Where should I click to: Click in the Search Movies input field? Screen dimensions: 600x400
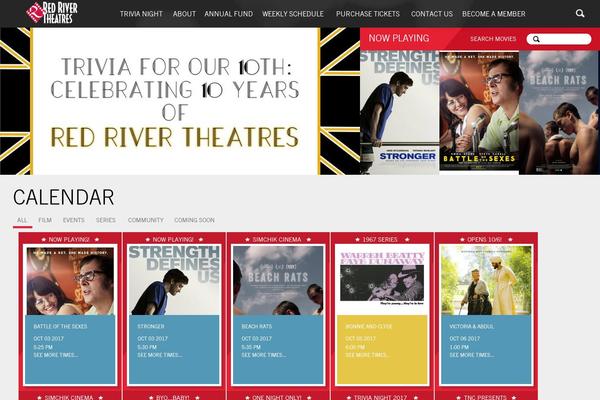559,39
